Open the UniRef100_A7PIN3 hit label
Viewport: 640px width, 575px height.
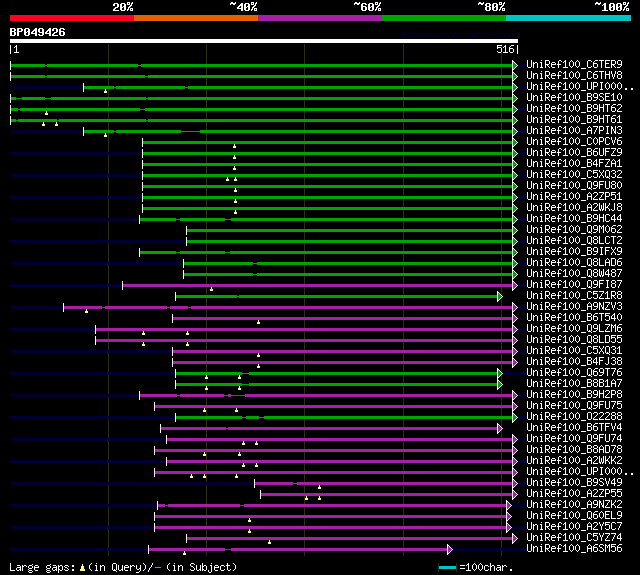574,131
